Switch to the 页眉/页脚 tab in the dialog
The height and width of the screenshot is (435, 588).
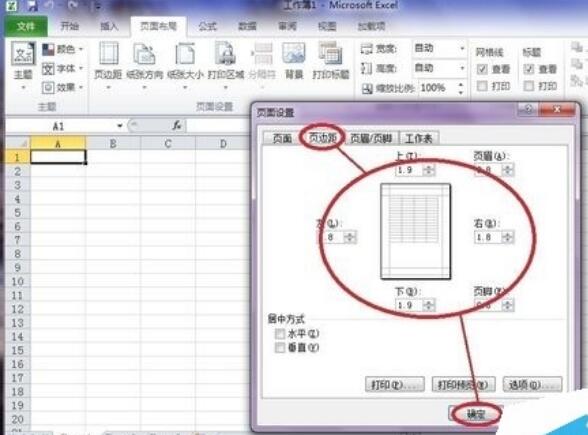click(371, 138)
